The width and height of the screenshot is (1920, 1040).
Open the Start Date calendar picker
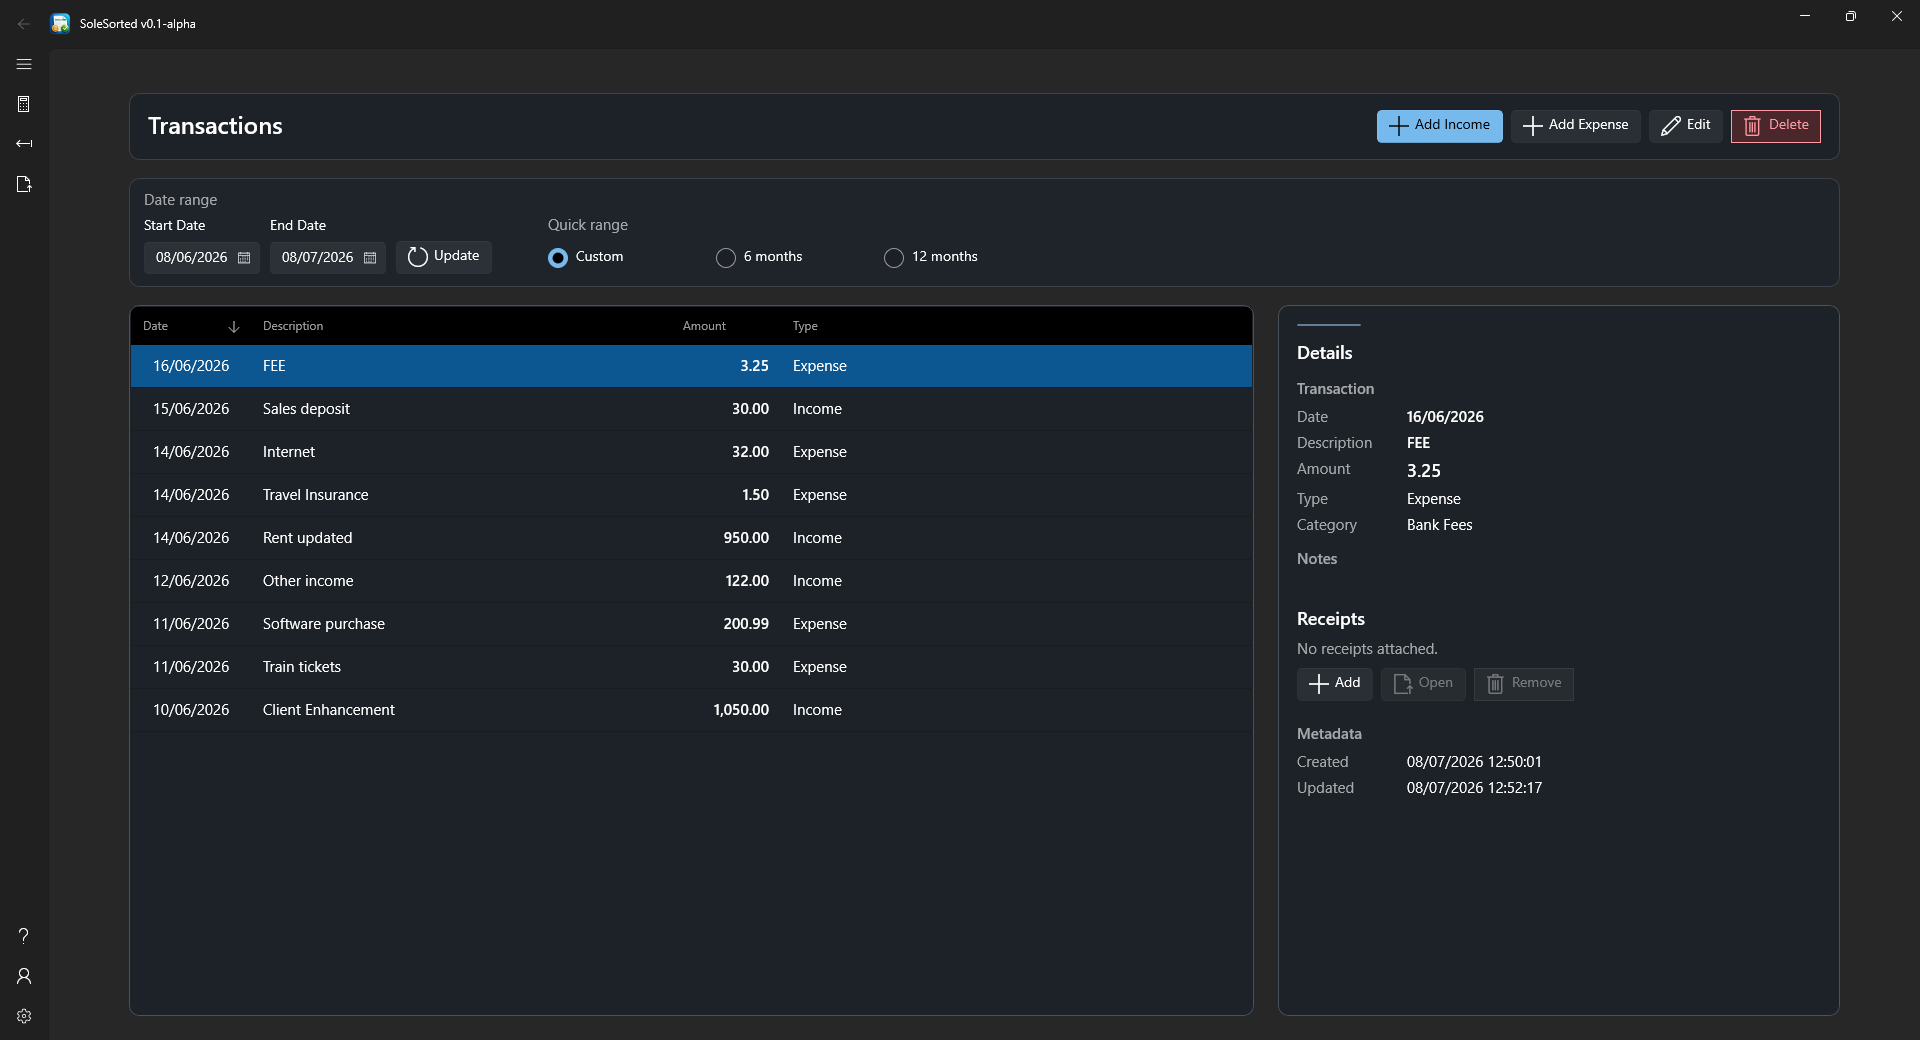coord(244,258)
